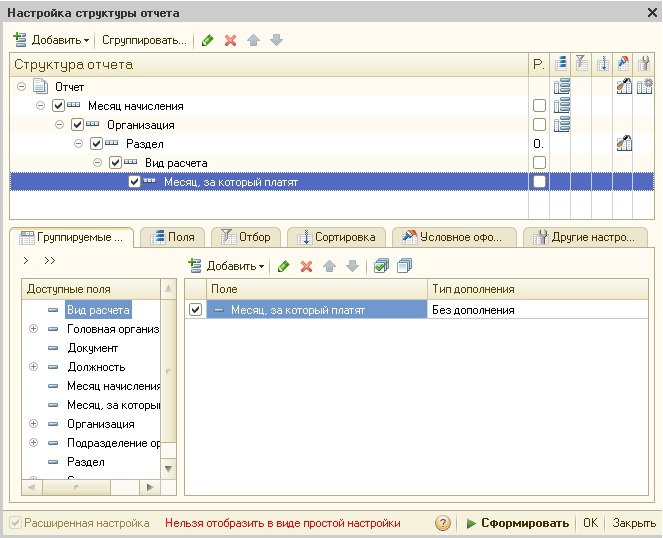Collapse the Вид расчета node

tap(97, 163)
